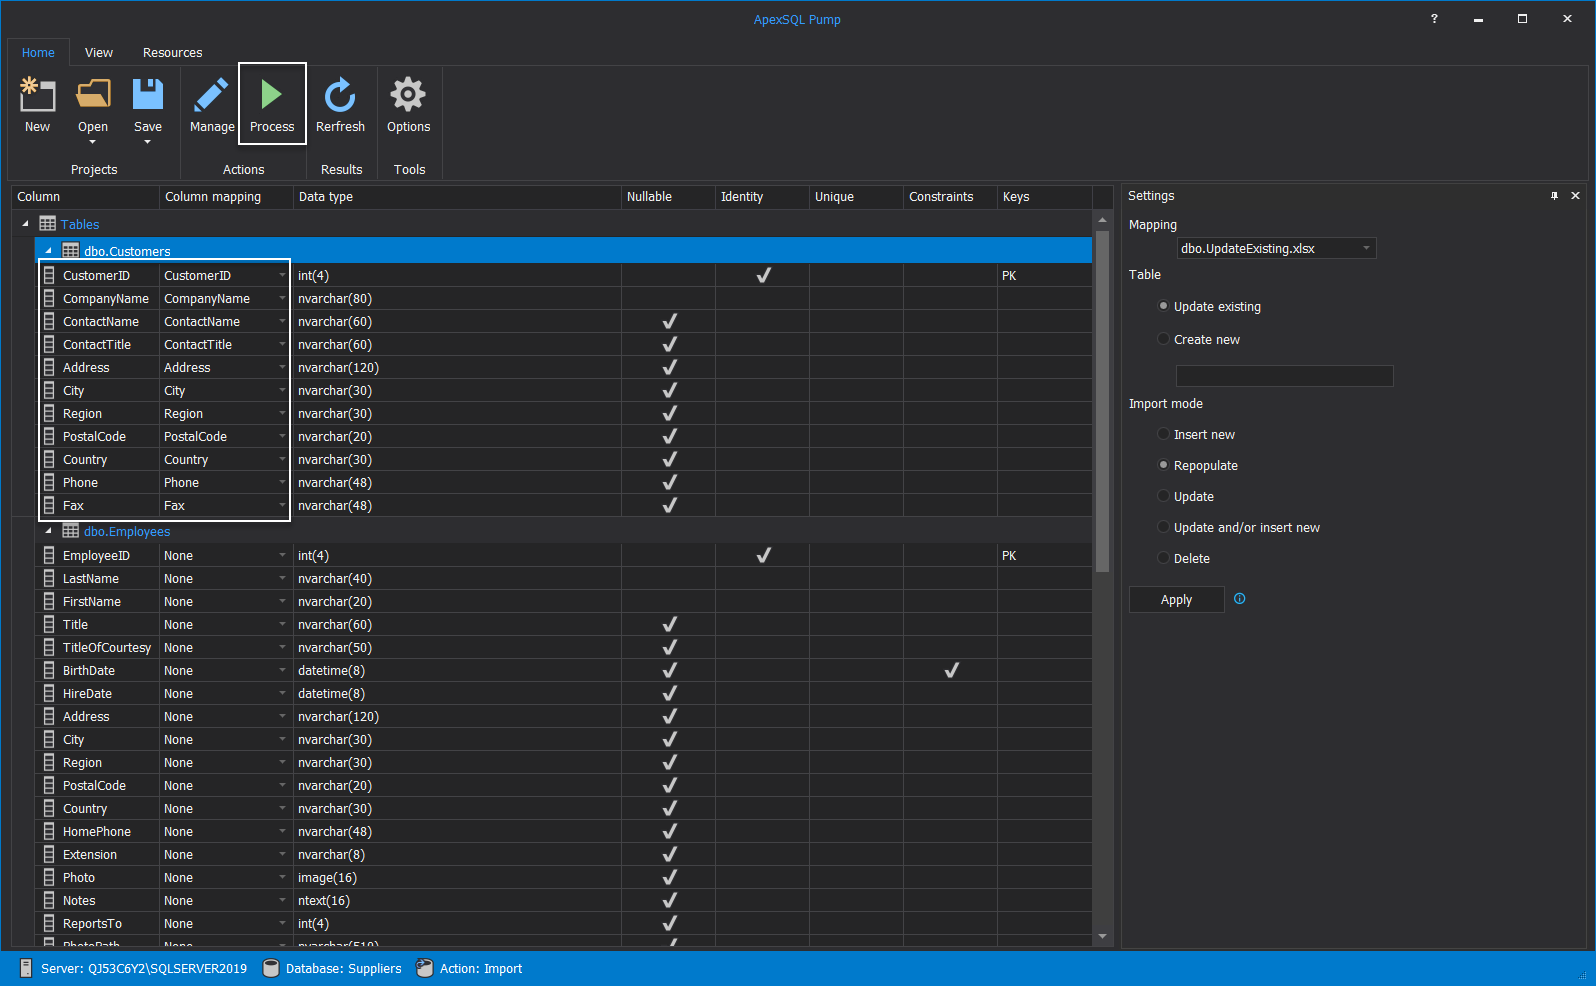Screen dimensions: 1596x986
Task: Open column mapping dropdown for CustomerID
Action: [x=282, y=275]
